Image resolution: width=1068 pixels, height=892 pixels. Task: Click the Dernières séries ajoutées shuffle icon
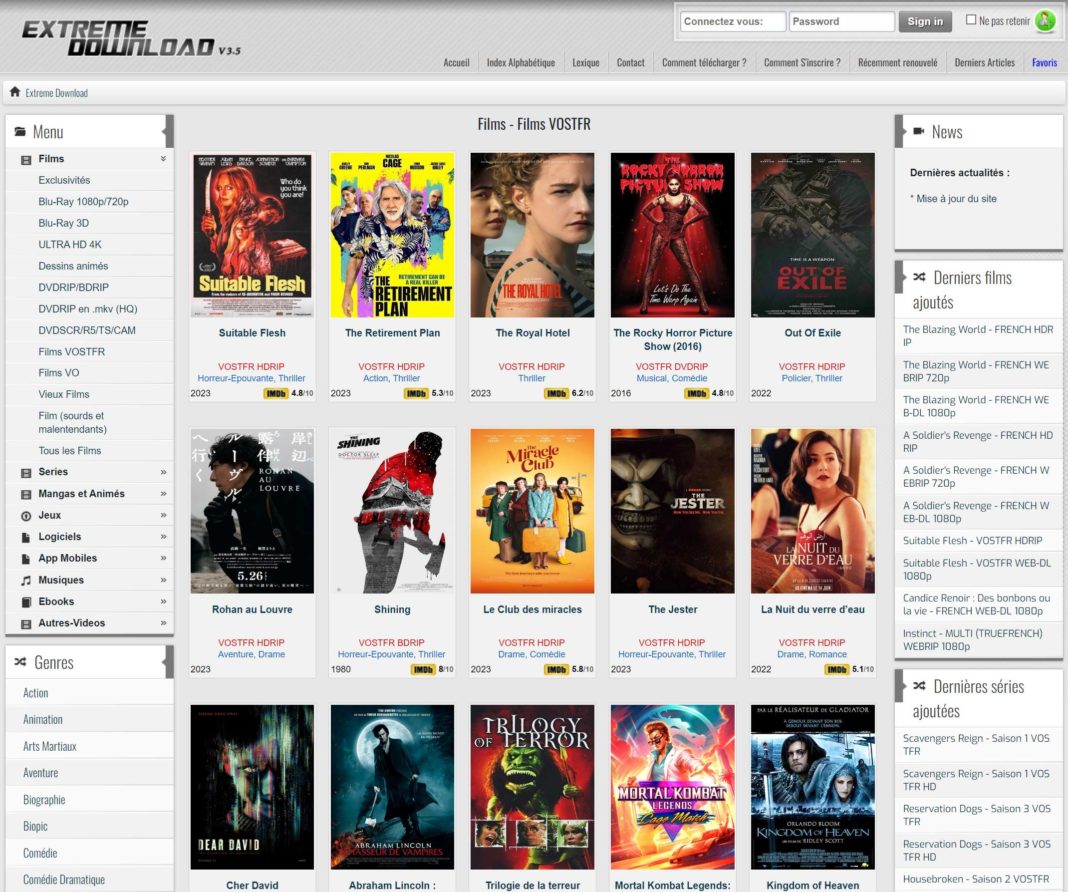click(919, 686)
